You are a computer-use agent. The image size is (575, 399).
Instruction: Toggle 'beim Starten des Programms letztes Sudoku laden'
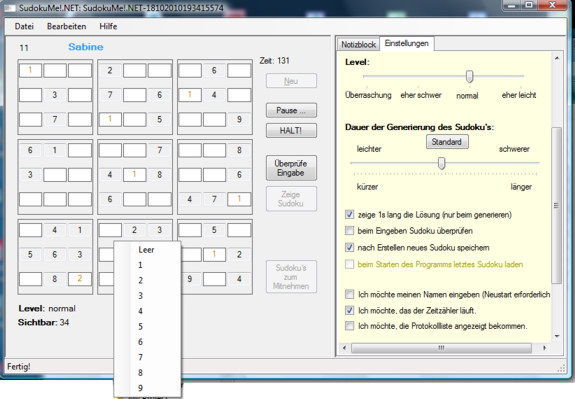click(x=349, y=264)
